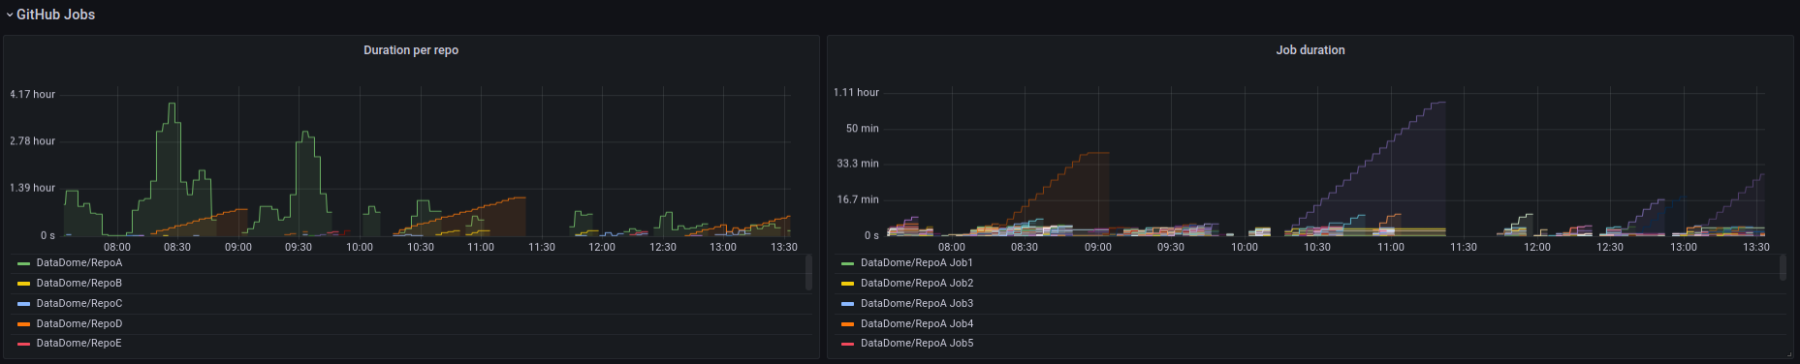Image resolution: width=1800 pixels, height=364 pixels.
Task: Click green swatch of RepoA Job1
Action: coord(848,264)
